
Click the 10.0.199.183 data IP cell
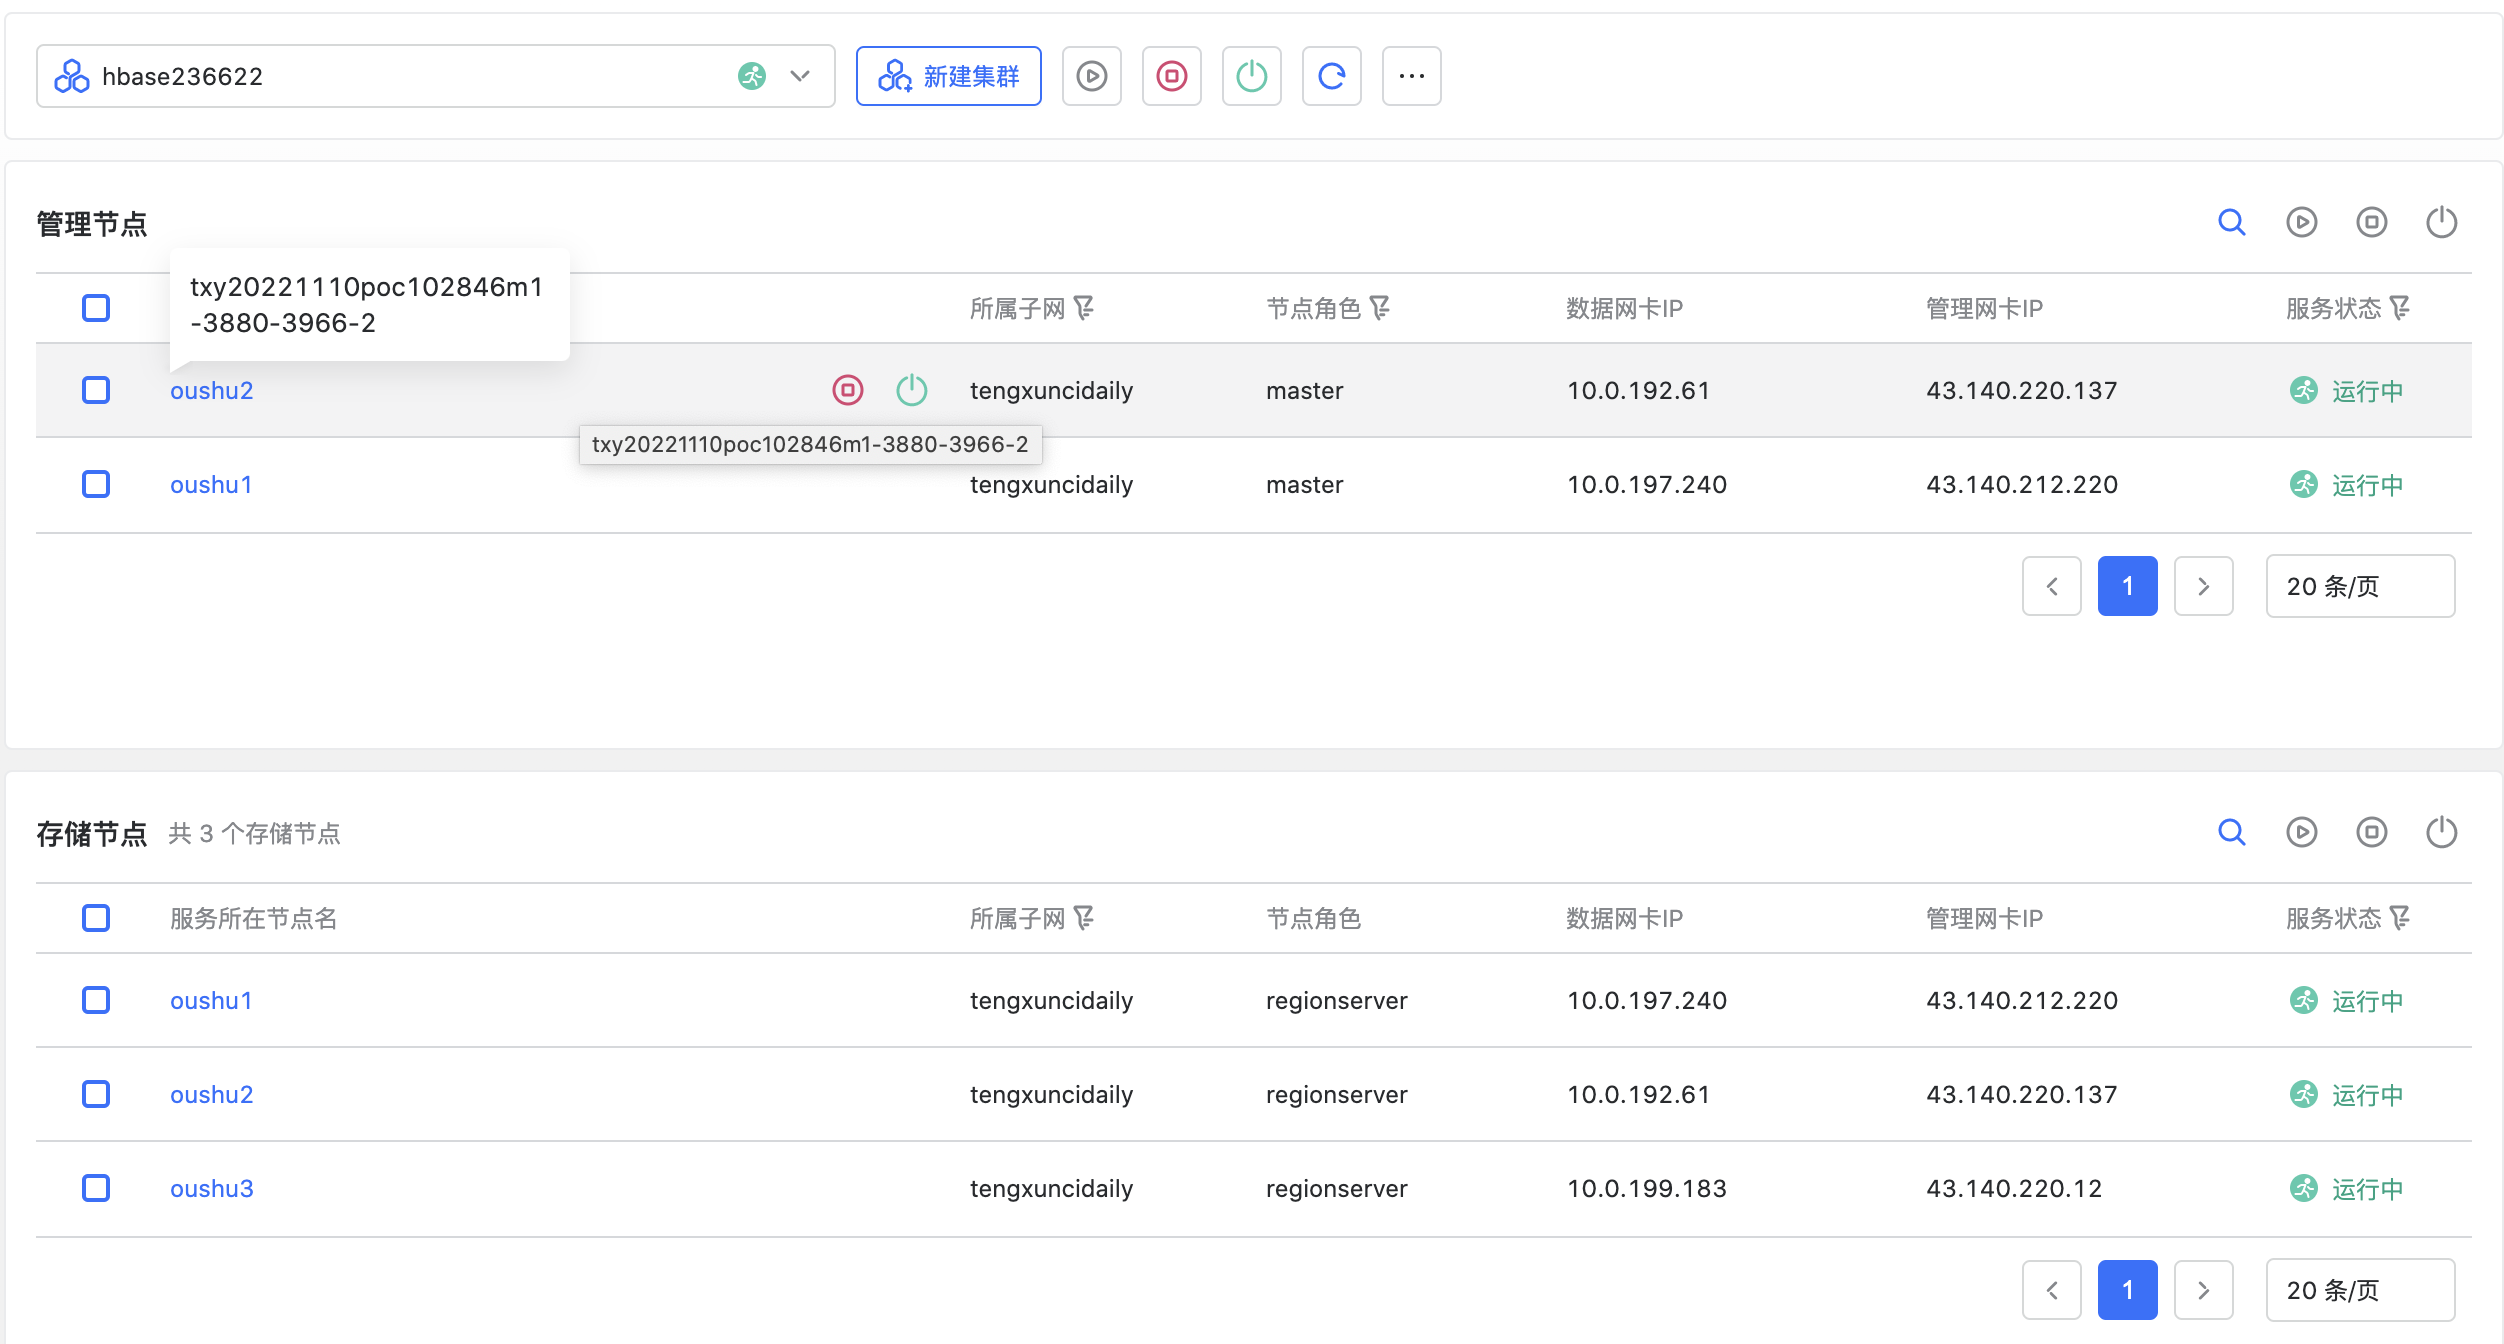point(1646,1188)
